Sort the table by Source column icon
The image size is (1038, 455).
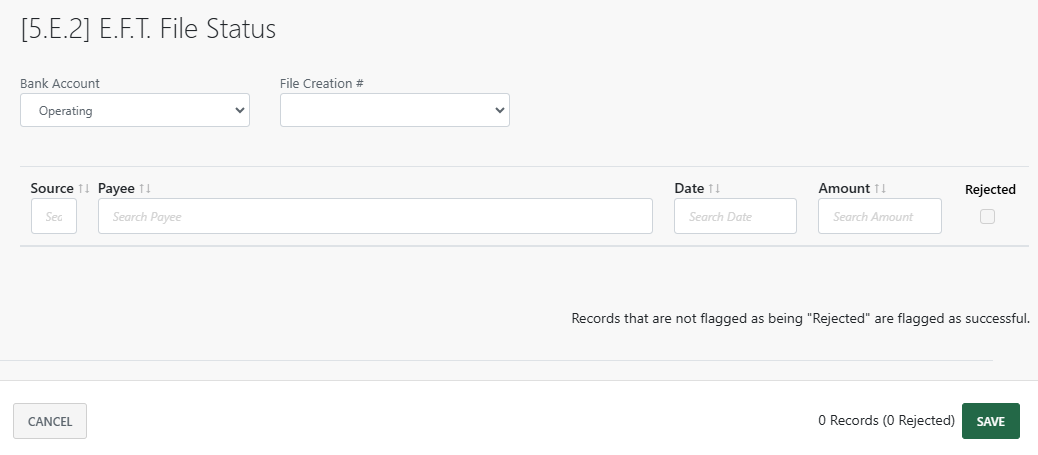pyautogui.click(x=84, y=188)
